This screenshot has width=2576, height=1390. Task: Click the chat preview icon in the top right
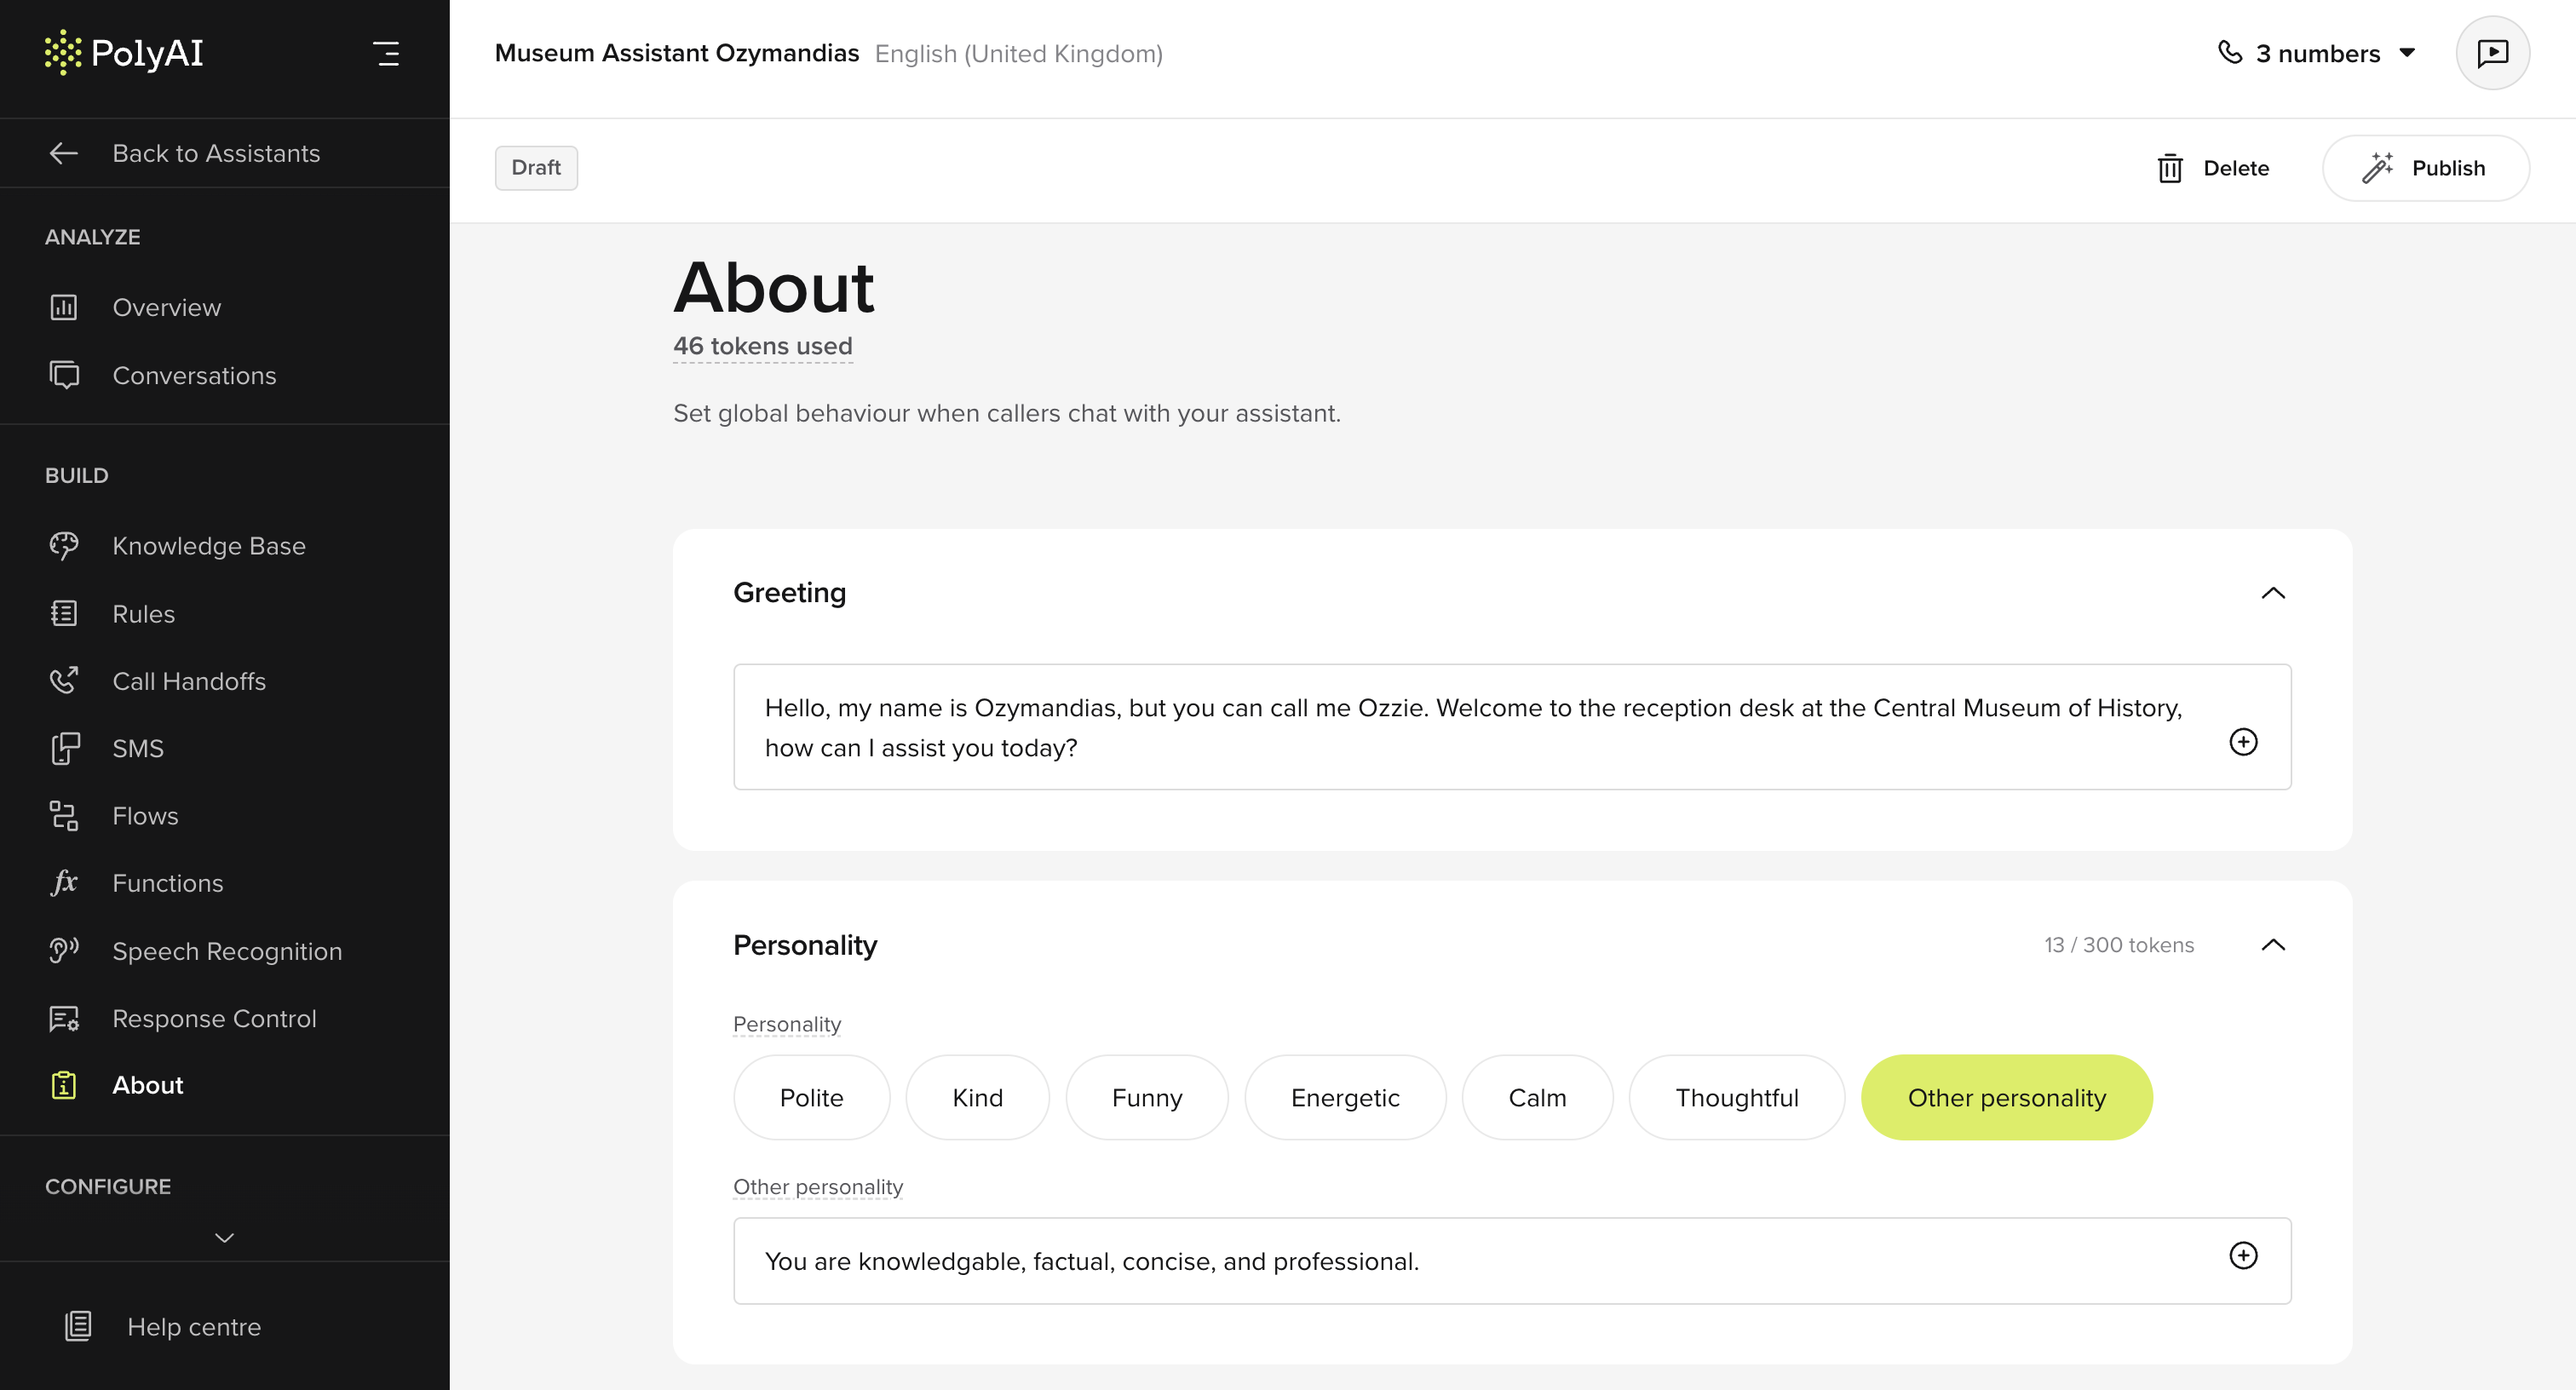[x=2492, y=53]
